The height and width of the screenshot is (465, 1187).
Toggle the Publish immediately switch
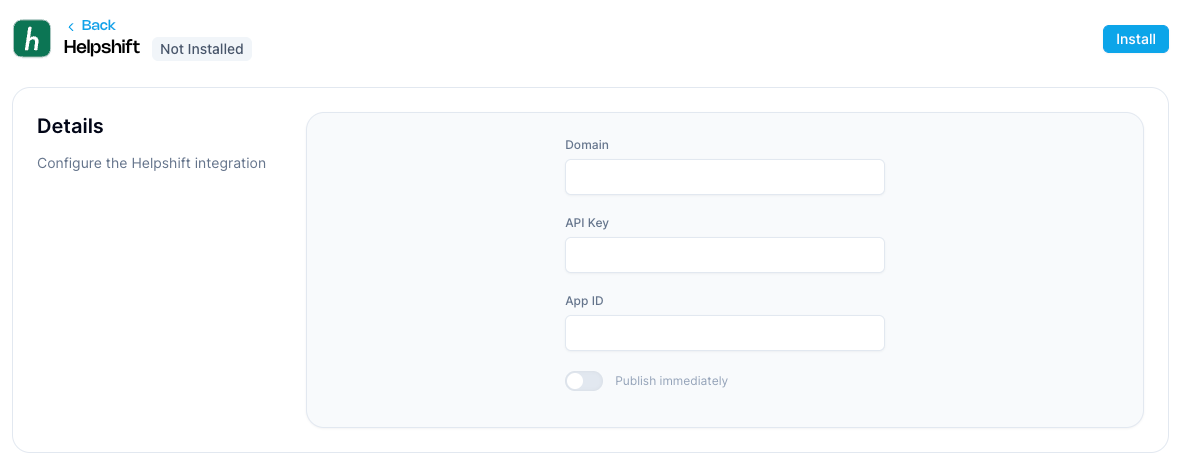click(x=584, y=381)
